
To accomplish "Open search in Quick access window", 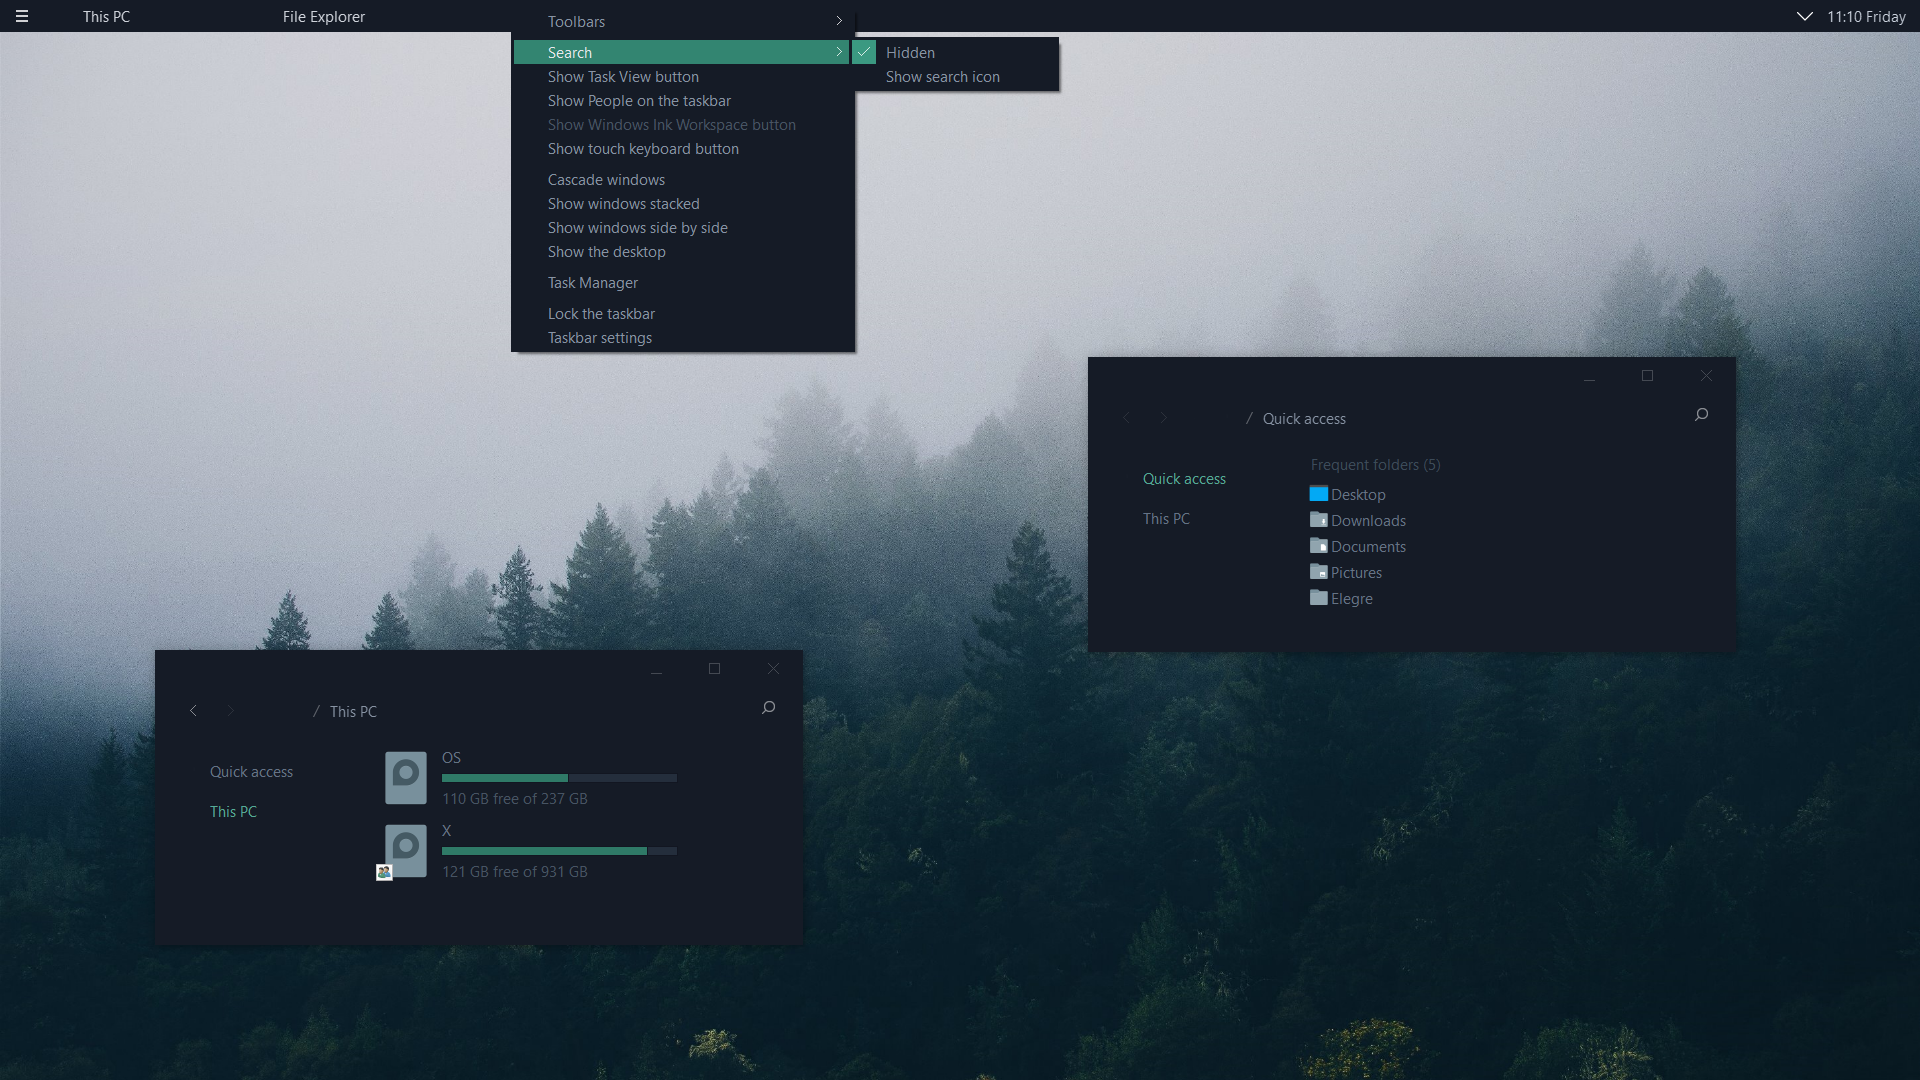I will pos(1701,415).
